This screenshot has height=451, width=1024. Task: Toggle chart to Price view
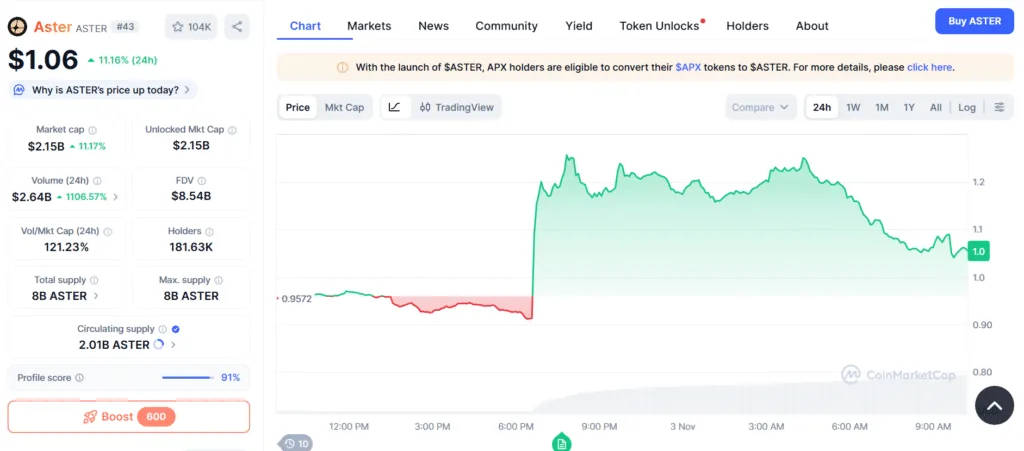[298, 107]
